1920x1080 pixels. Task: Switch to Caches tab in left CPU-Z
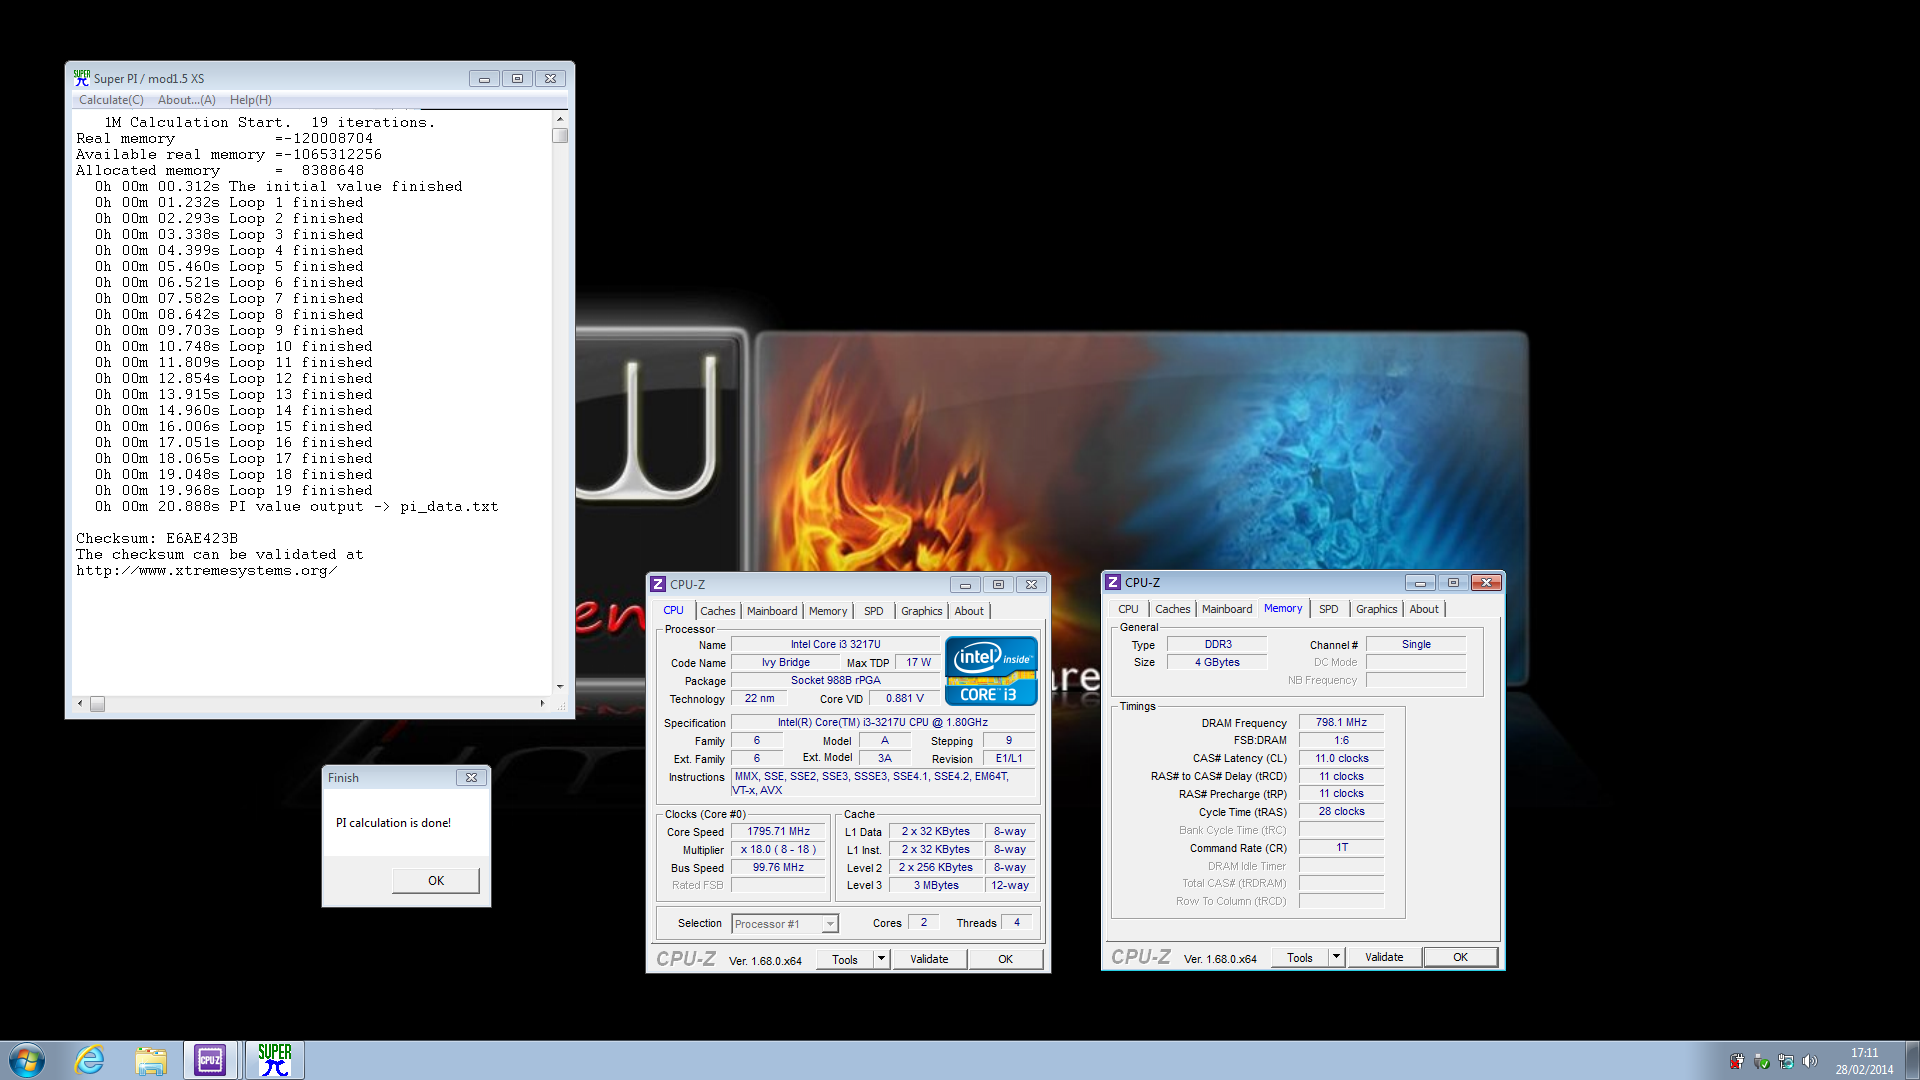(x=717, y=611)
